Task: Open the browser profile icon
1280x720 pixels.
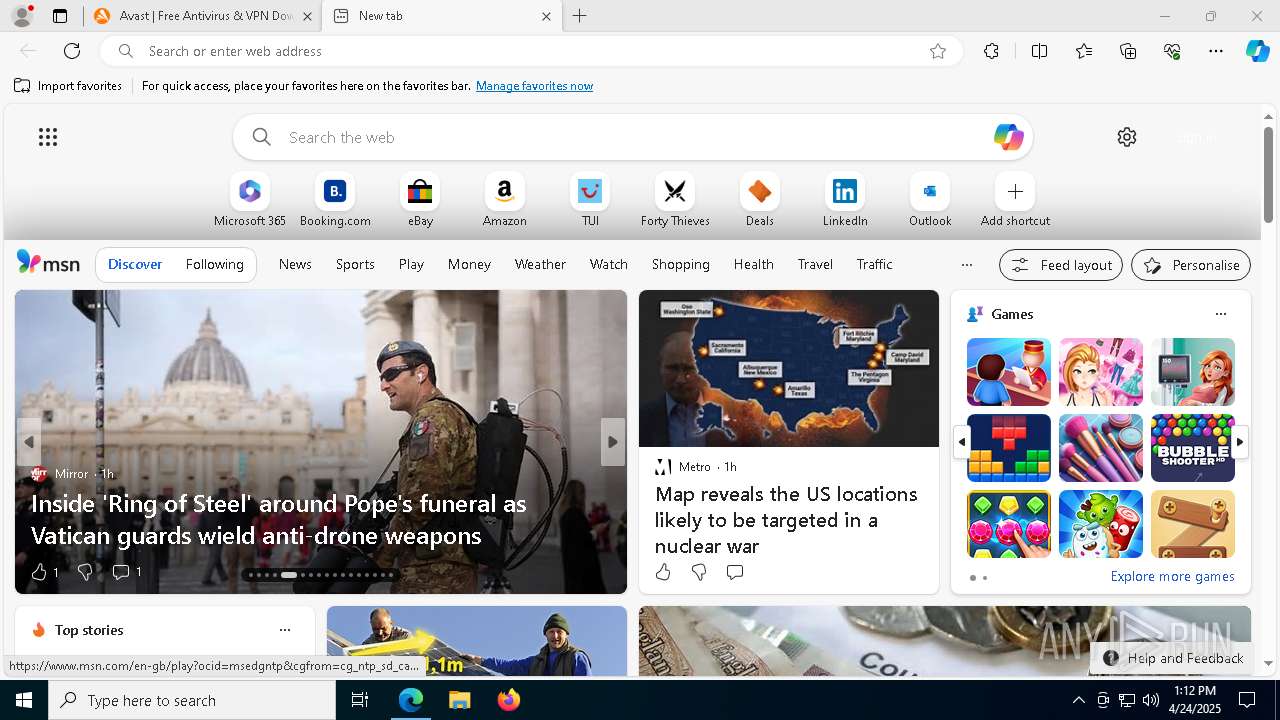Action: [x=21, y=16]
